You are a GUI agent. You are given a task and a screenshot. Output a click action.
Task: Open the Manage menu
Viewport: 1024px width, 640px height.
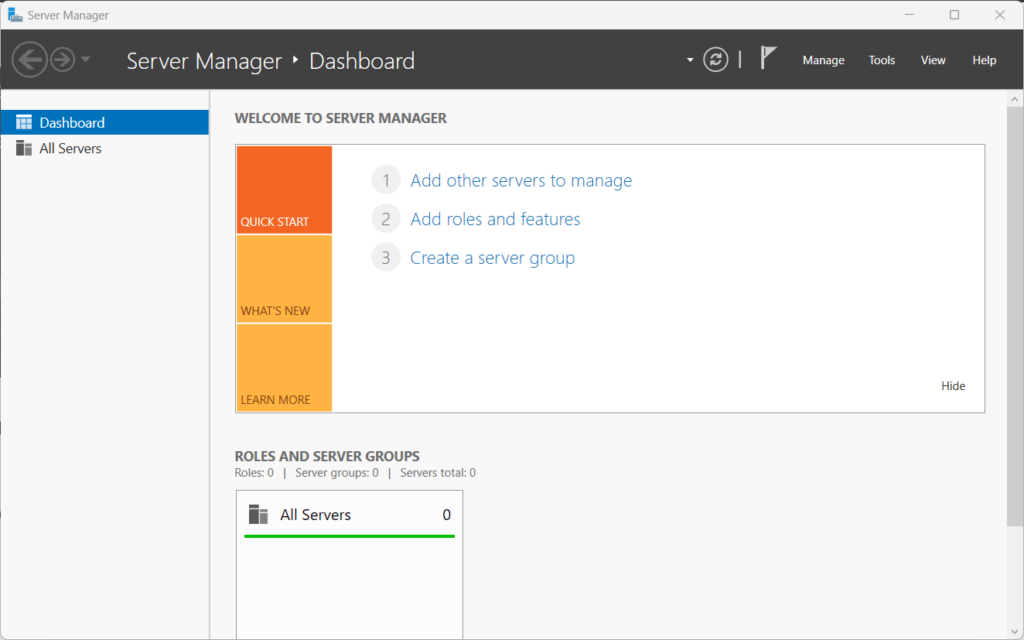[x=823, y=60]
